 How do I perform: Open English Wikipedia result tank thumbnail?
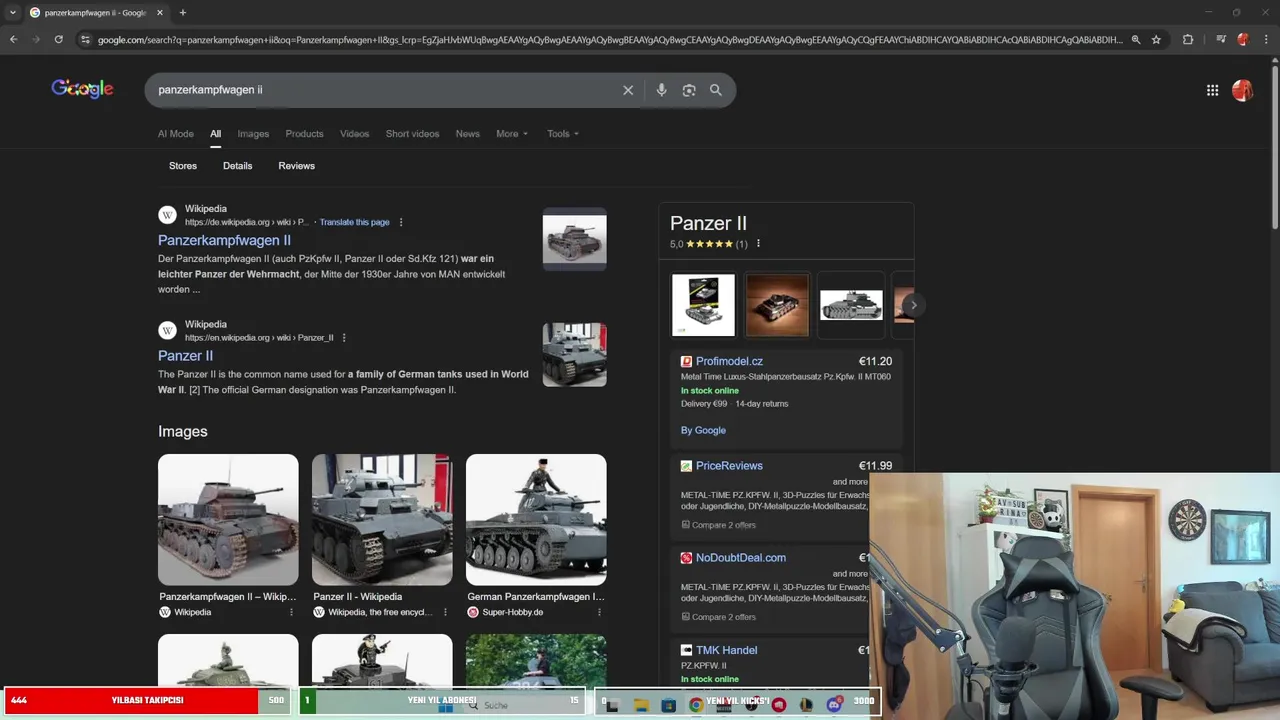coord(574,355)
